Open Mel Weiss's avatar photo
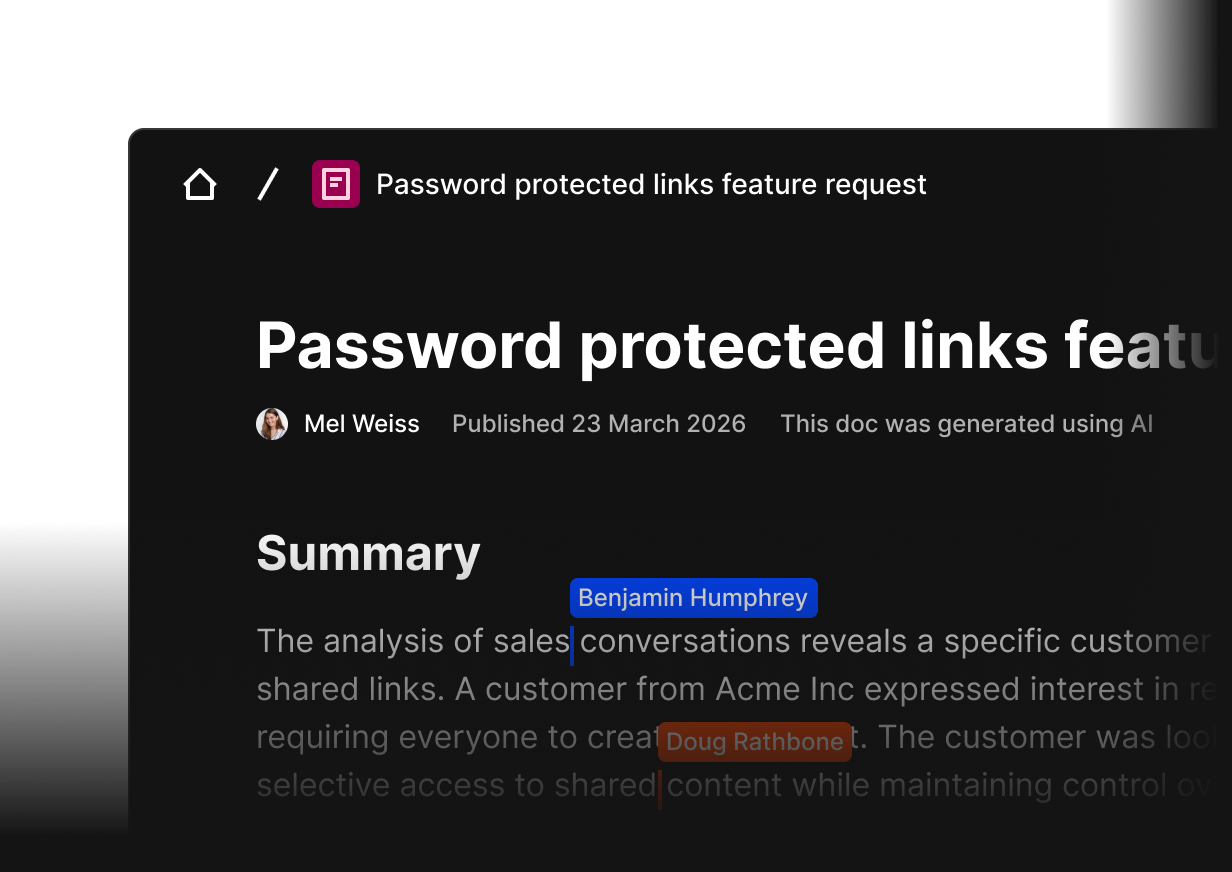Image resolution: width=1232 pixels, height=872 pixels. tap(272, 424)
